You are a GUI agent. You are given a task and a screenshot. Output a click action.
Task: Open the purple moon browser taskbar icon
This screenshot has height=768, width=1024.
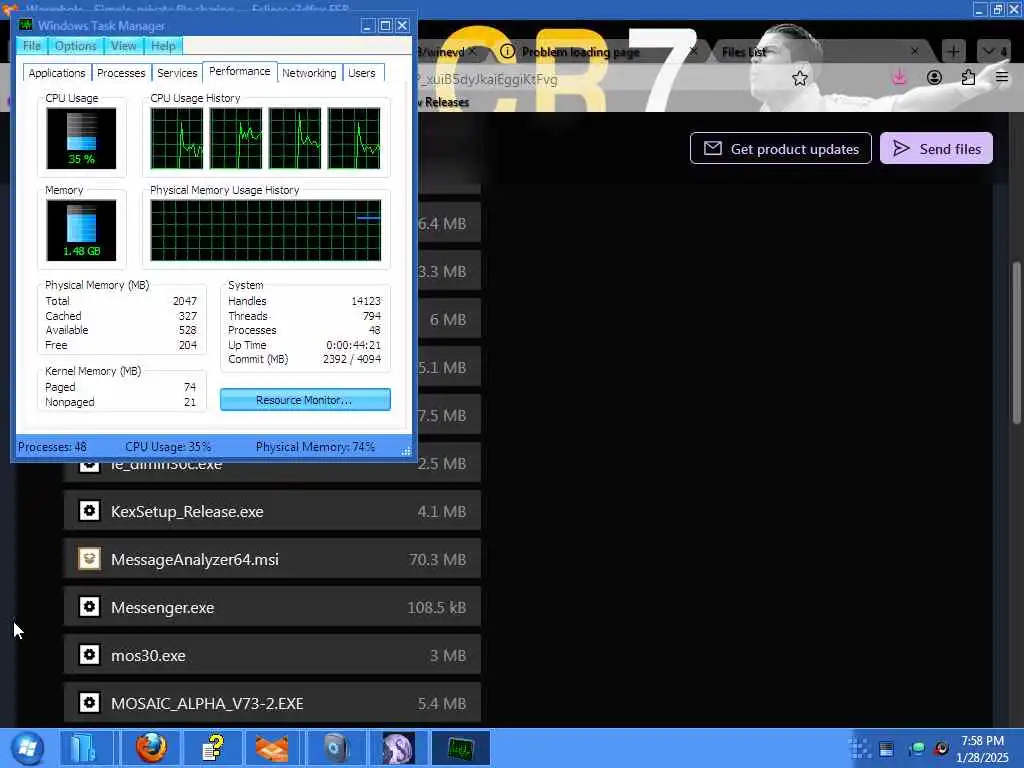click(x=398, y=748)
